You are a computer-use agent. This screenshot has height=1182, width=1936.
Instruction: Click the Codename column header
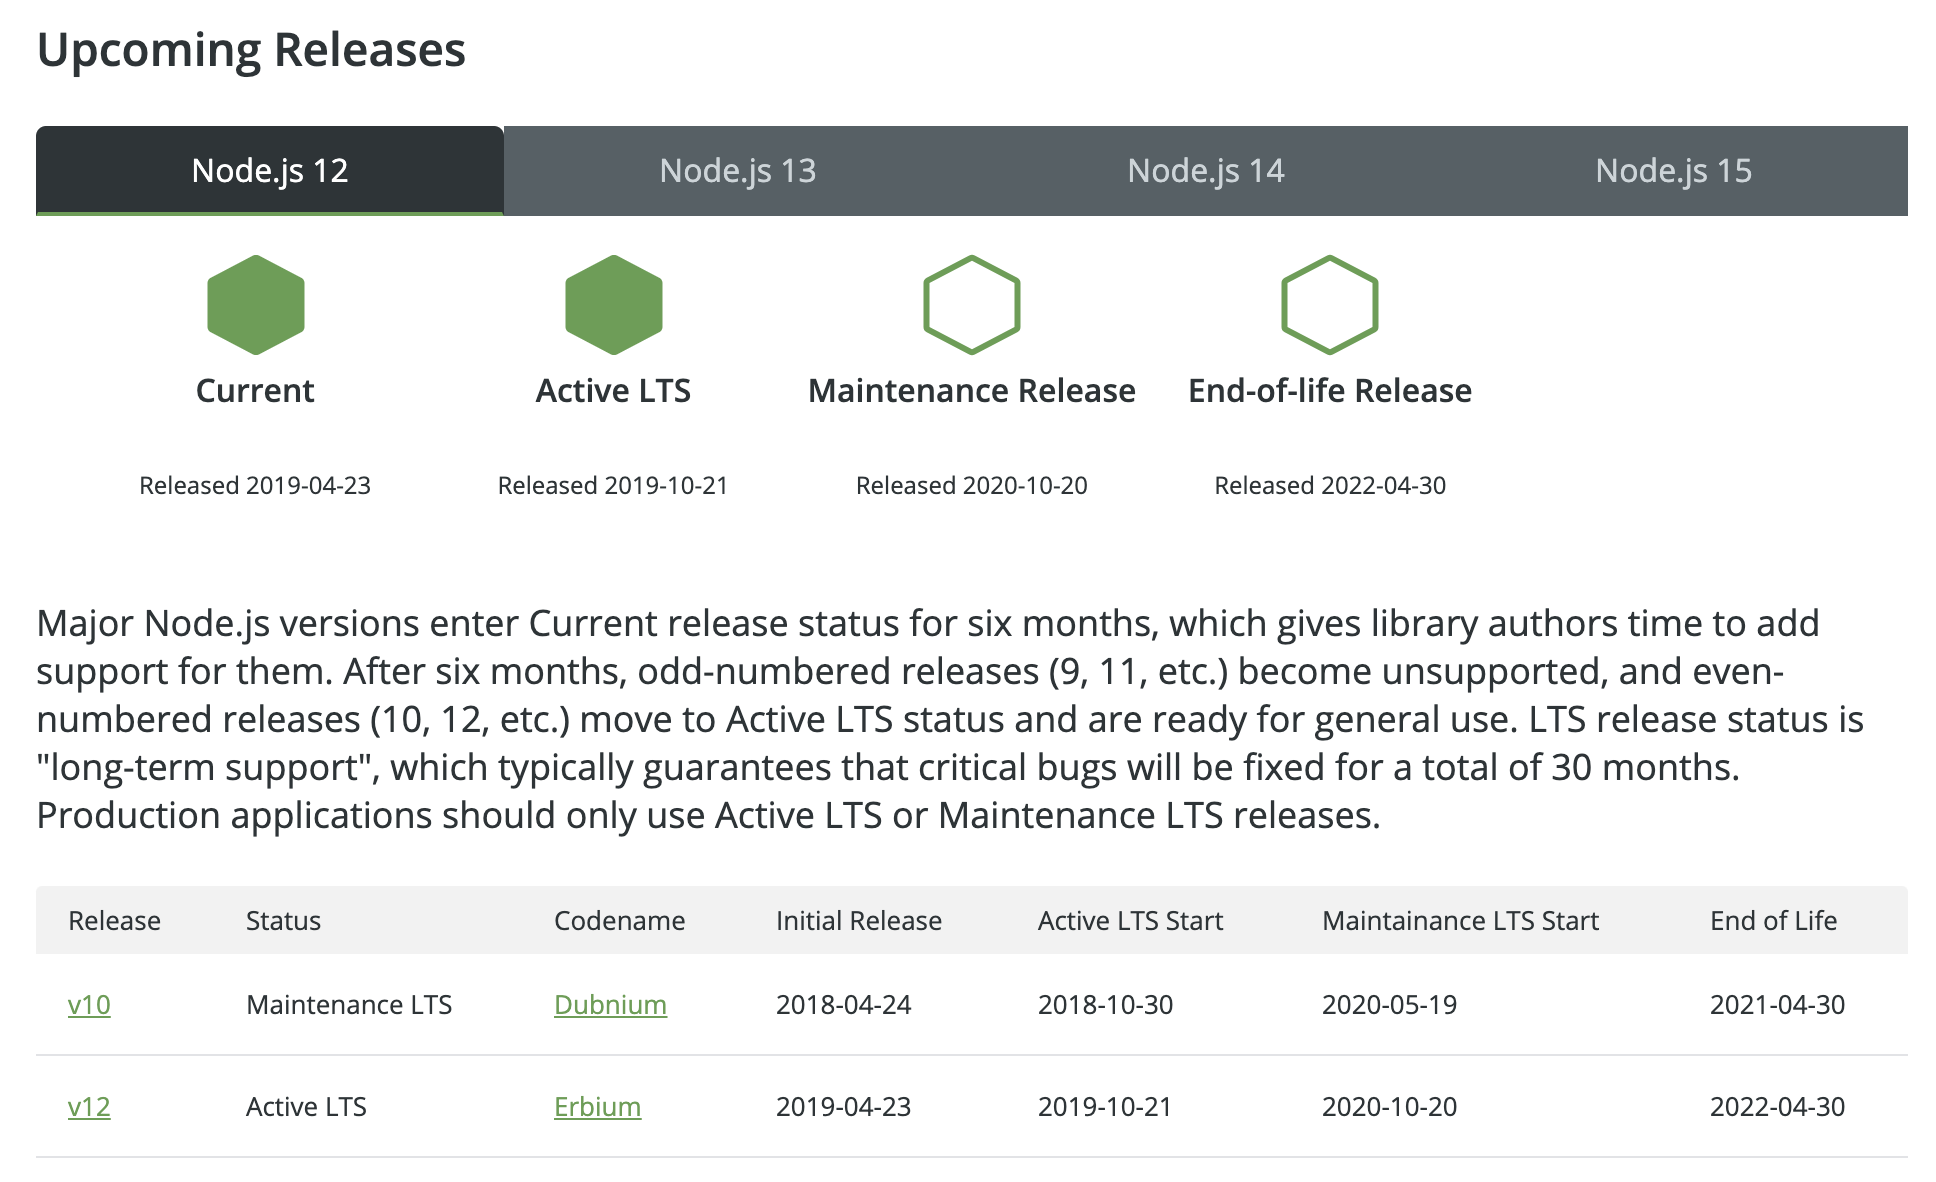click(620, 920)
